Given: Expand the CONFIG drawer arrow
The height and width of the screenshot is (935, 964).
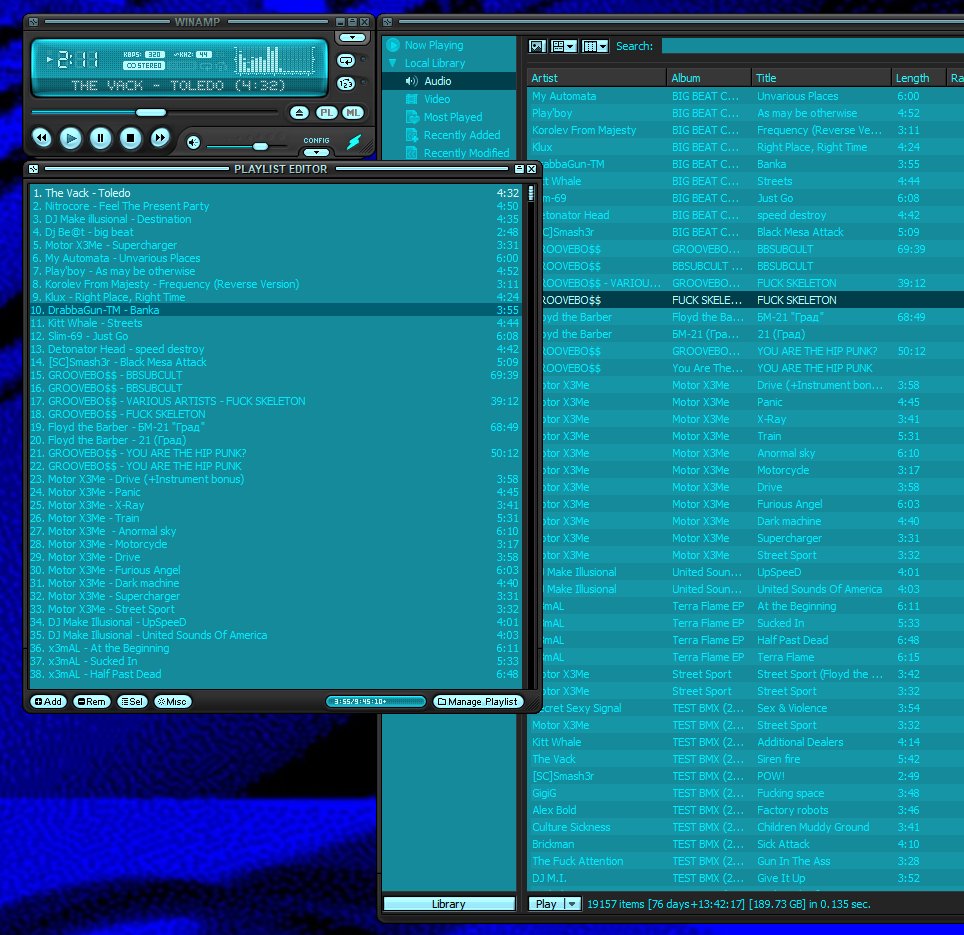Looking at the screenshot, I should coord(317,152).
